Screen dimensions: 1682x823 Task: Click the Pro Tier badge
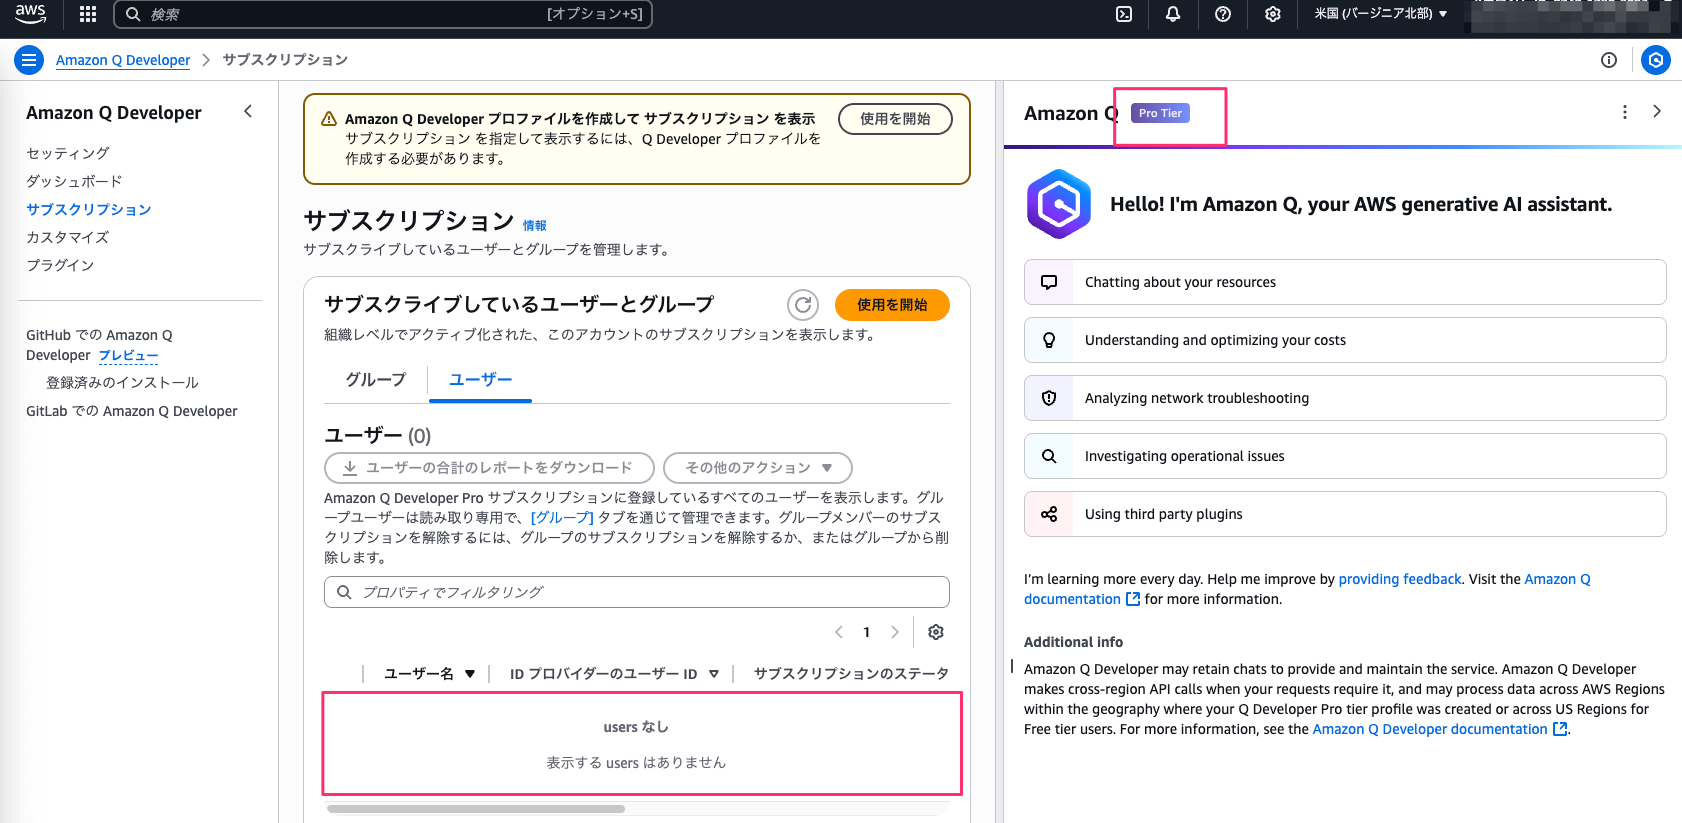click(x=1160, y=113)
